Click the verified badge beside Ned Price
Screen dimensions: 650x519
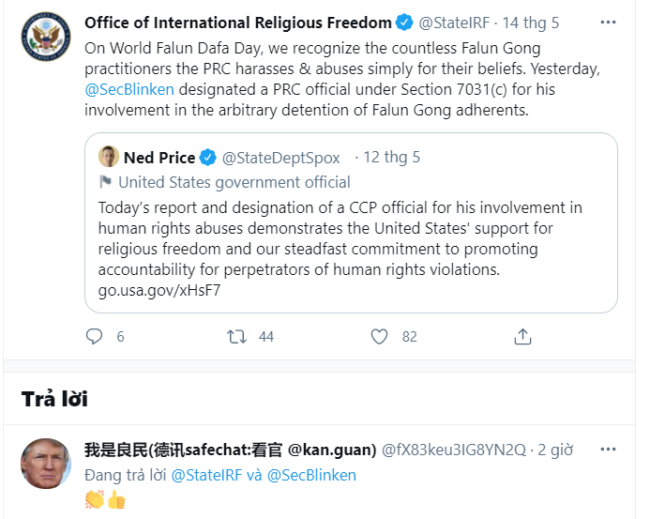pyautogui.click(x=208, y=157)
